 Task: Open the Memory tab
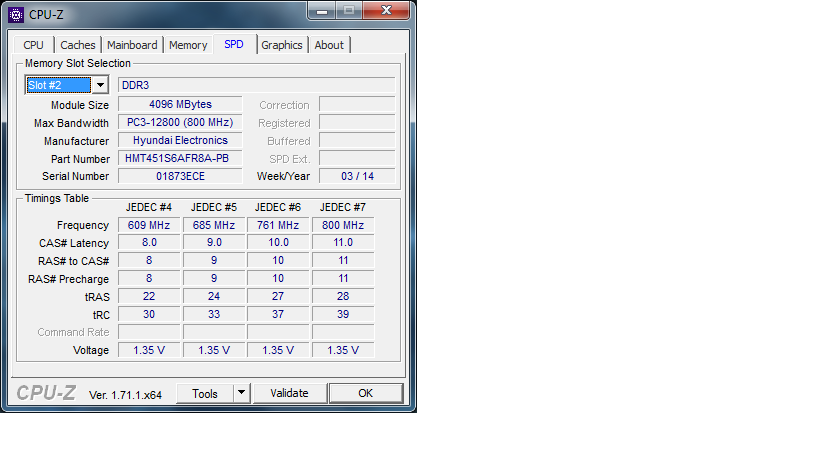188,45
